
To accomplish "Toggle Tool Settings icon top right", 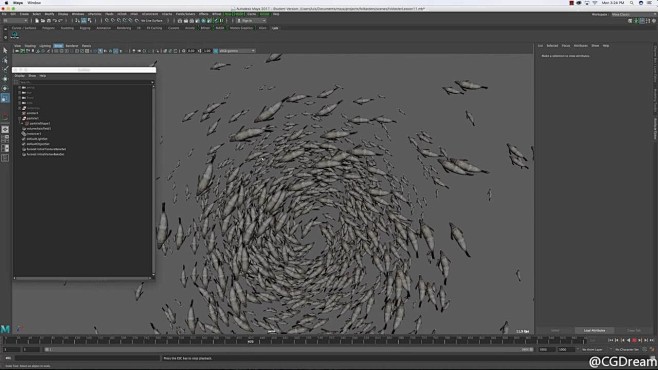I will click(x=648, y=21).
